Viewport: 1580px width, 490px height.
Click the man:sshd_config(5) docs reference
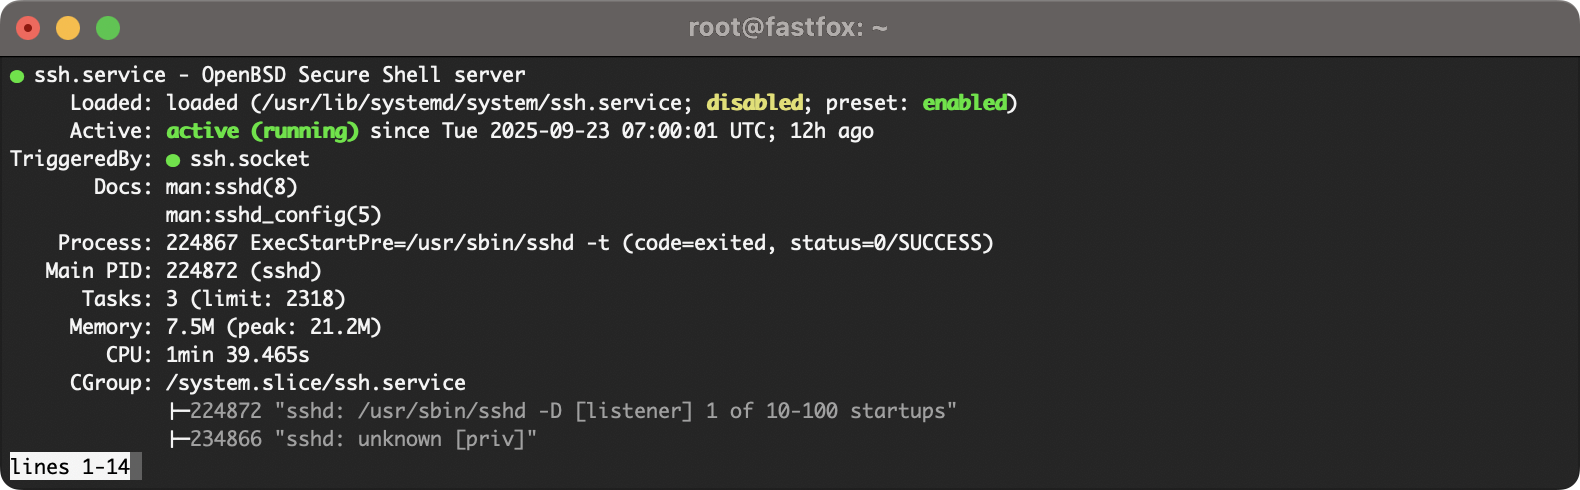pyautogui.click(x=273, y=215)
